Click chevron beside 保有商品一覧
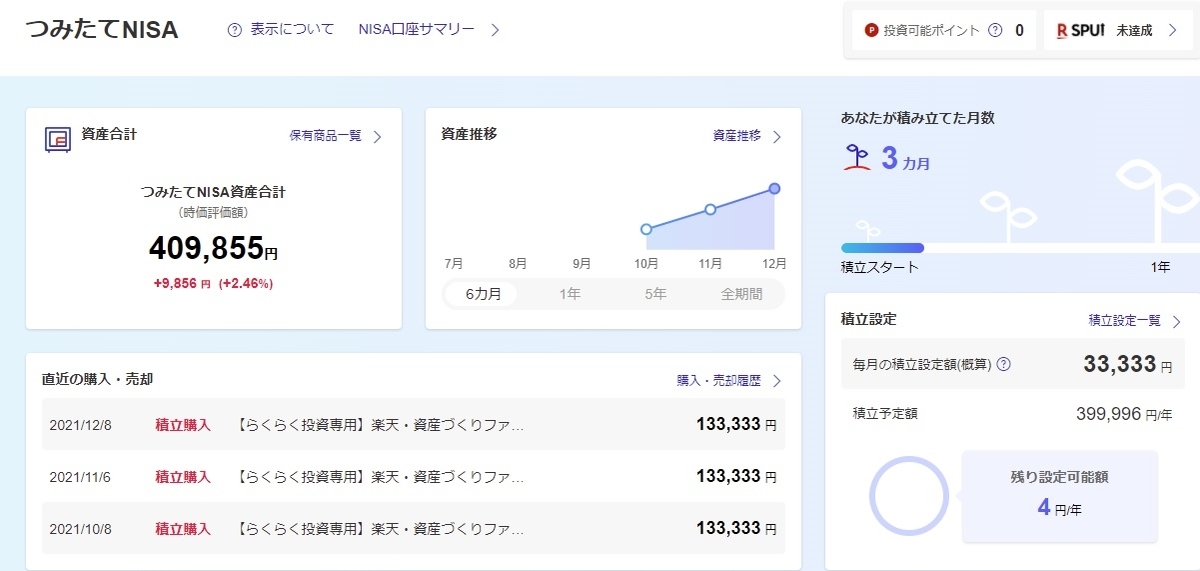The image size is (1200, 571). (x=377, y=137)
